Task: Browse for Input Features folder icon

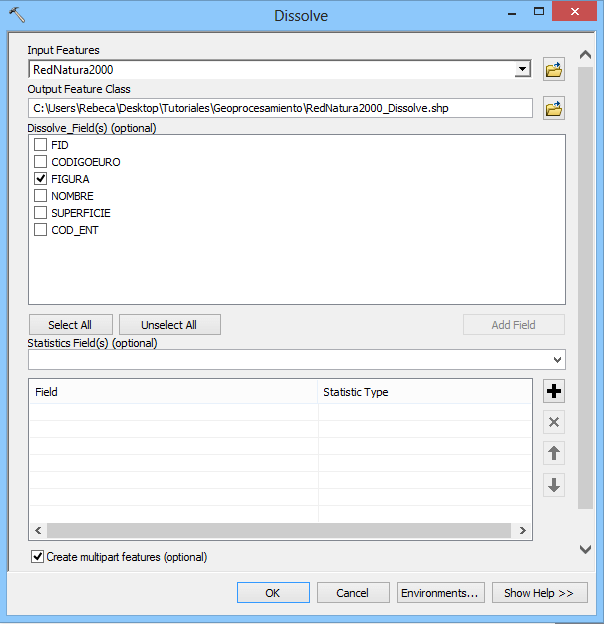Action: pos(553,69)
